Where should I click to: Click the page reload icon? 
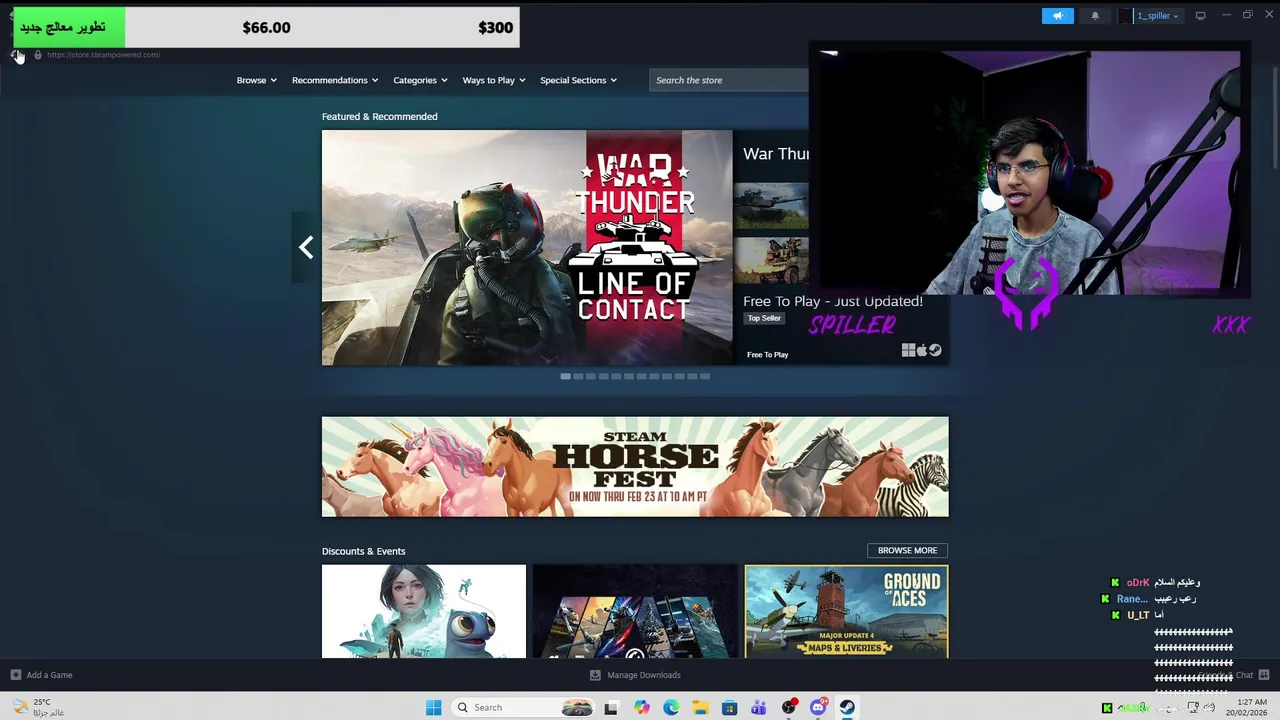(16, 55)
